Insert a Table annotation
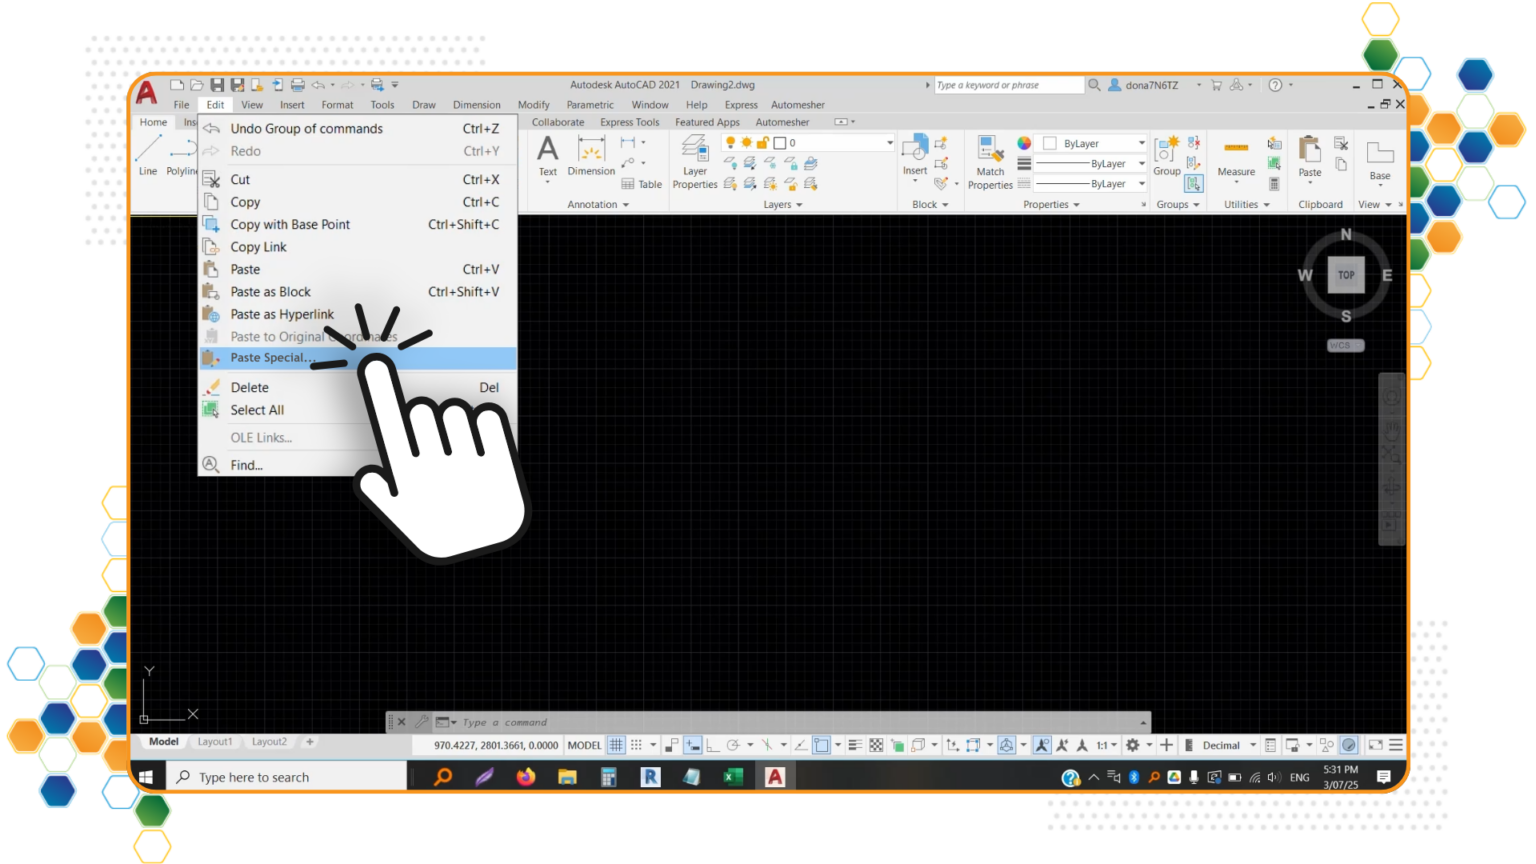Image resolution: width=1536 pixels, height=864 pixels. tap(641, 184)
